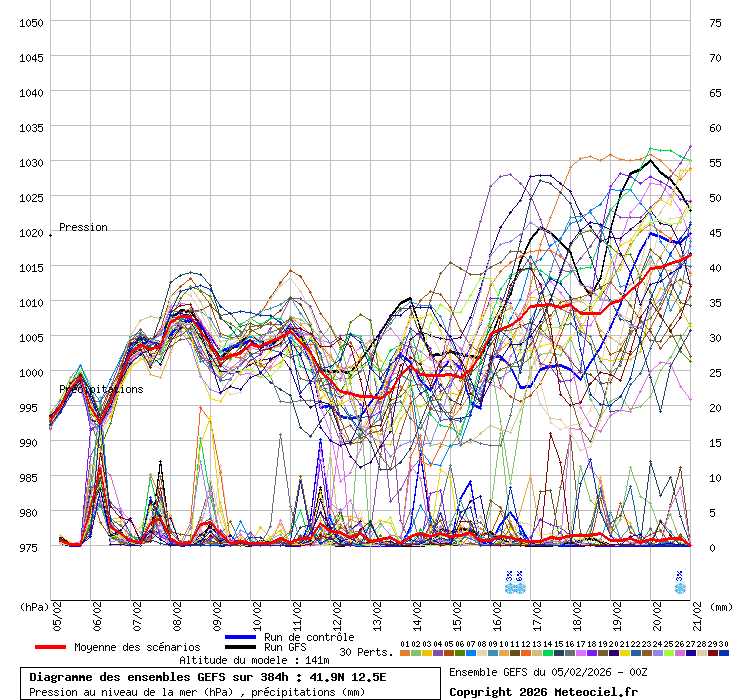Choose perturbation 14 bright green swatch

(548, 653)
